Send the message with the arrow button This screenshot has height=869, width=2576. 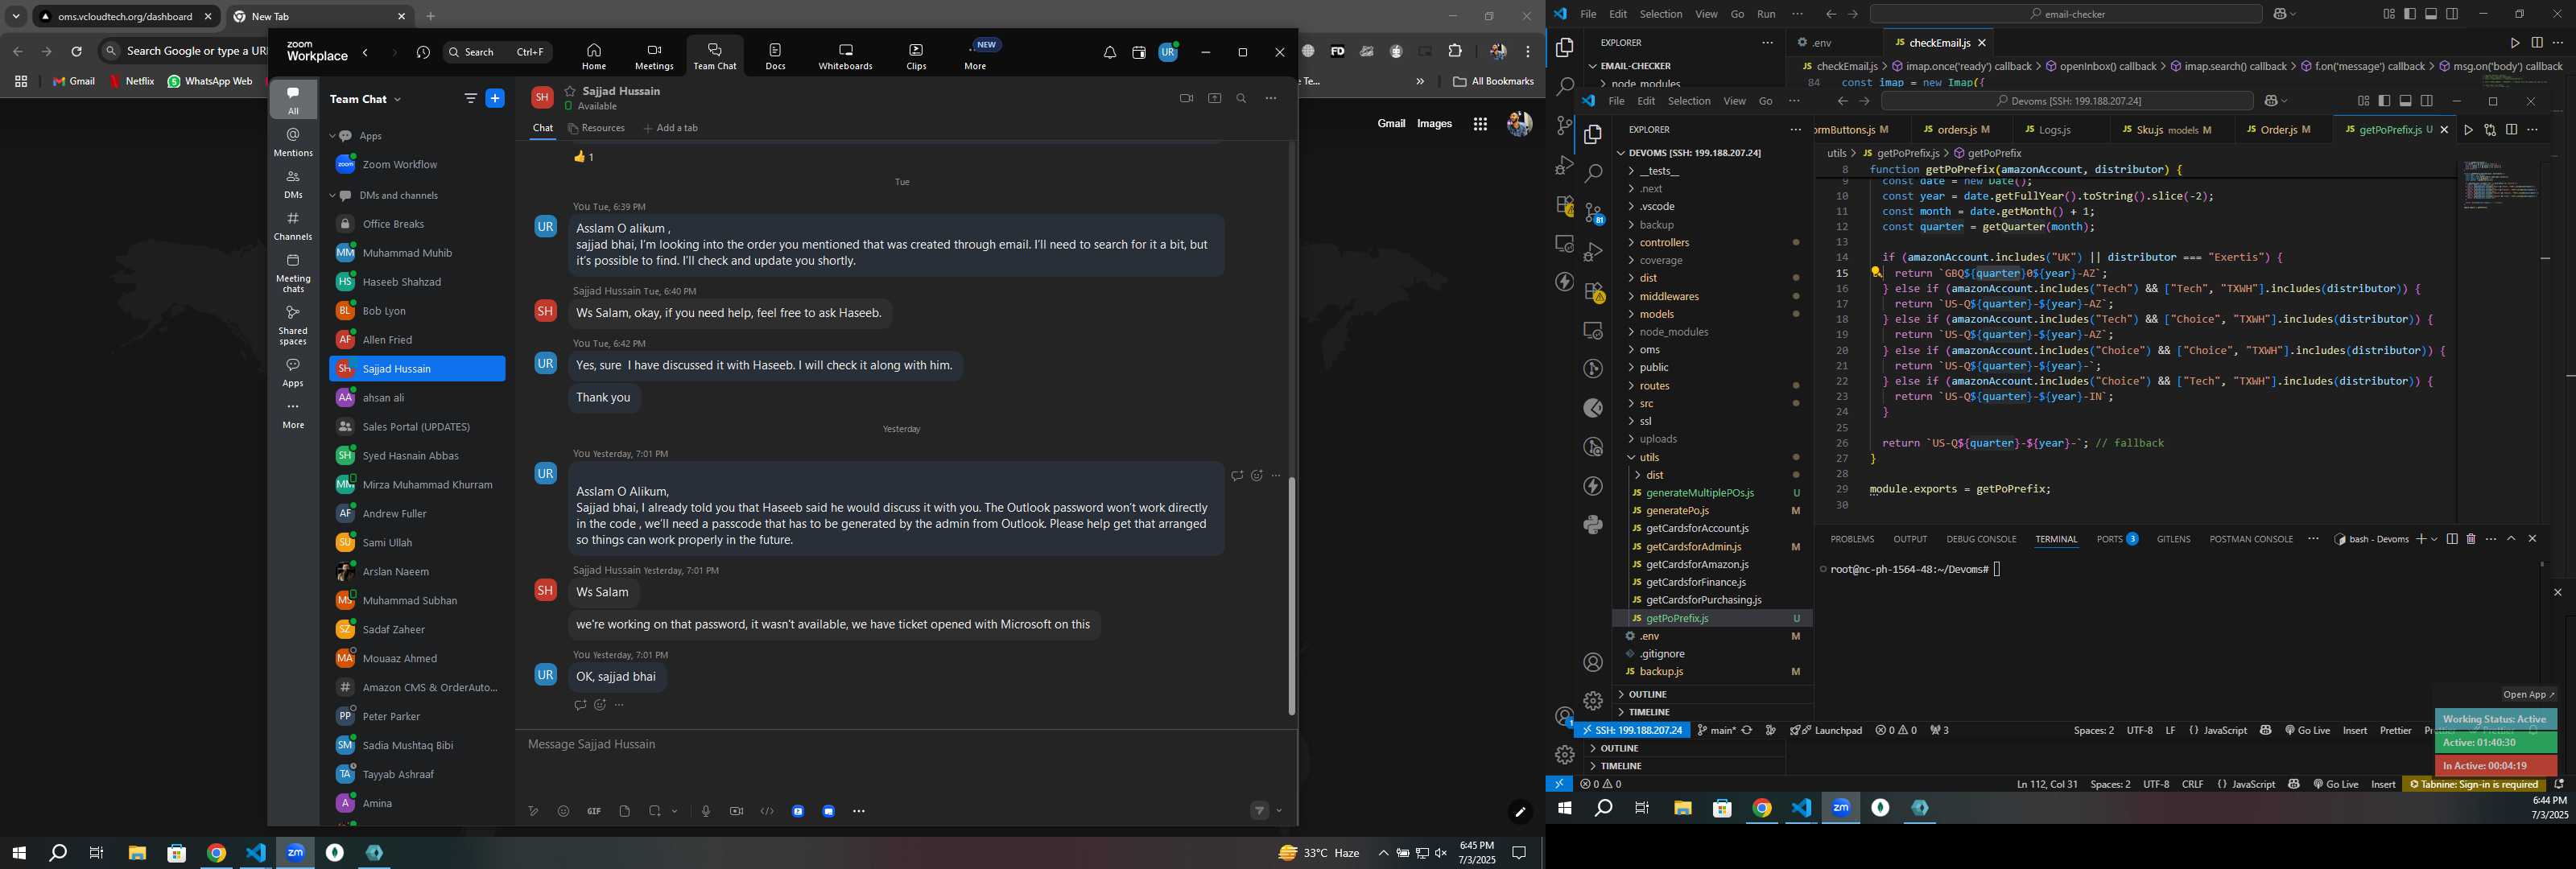1259,811
